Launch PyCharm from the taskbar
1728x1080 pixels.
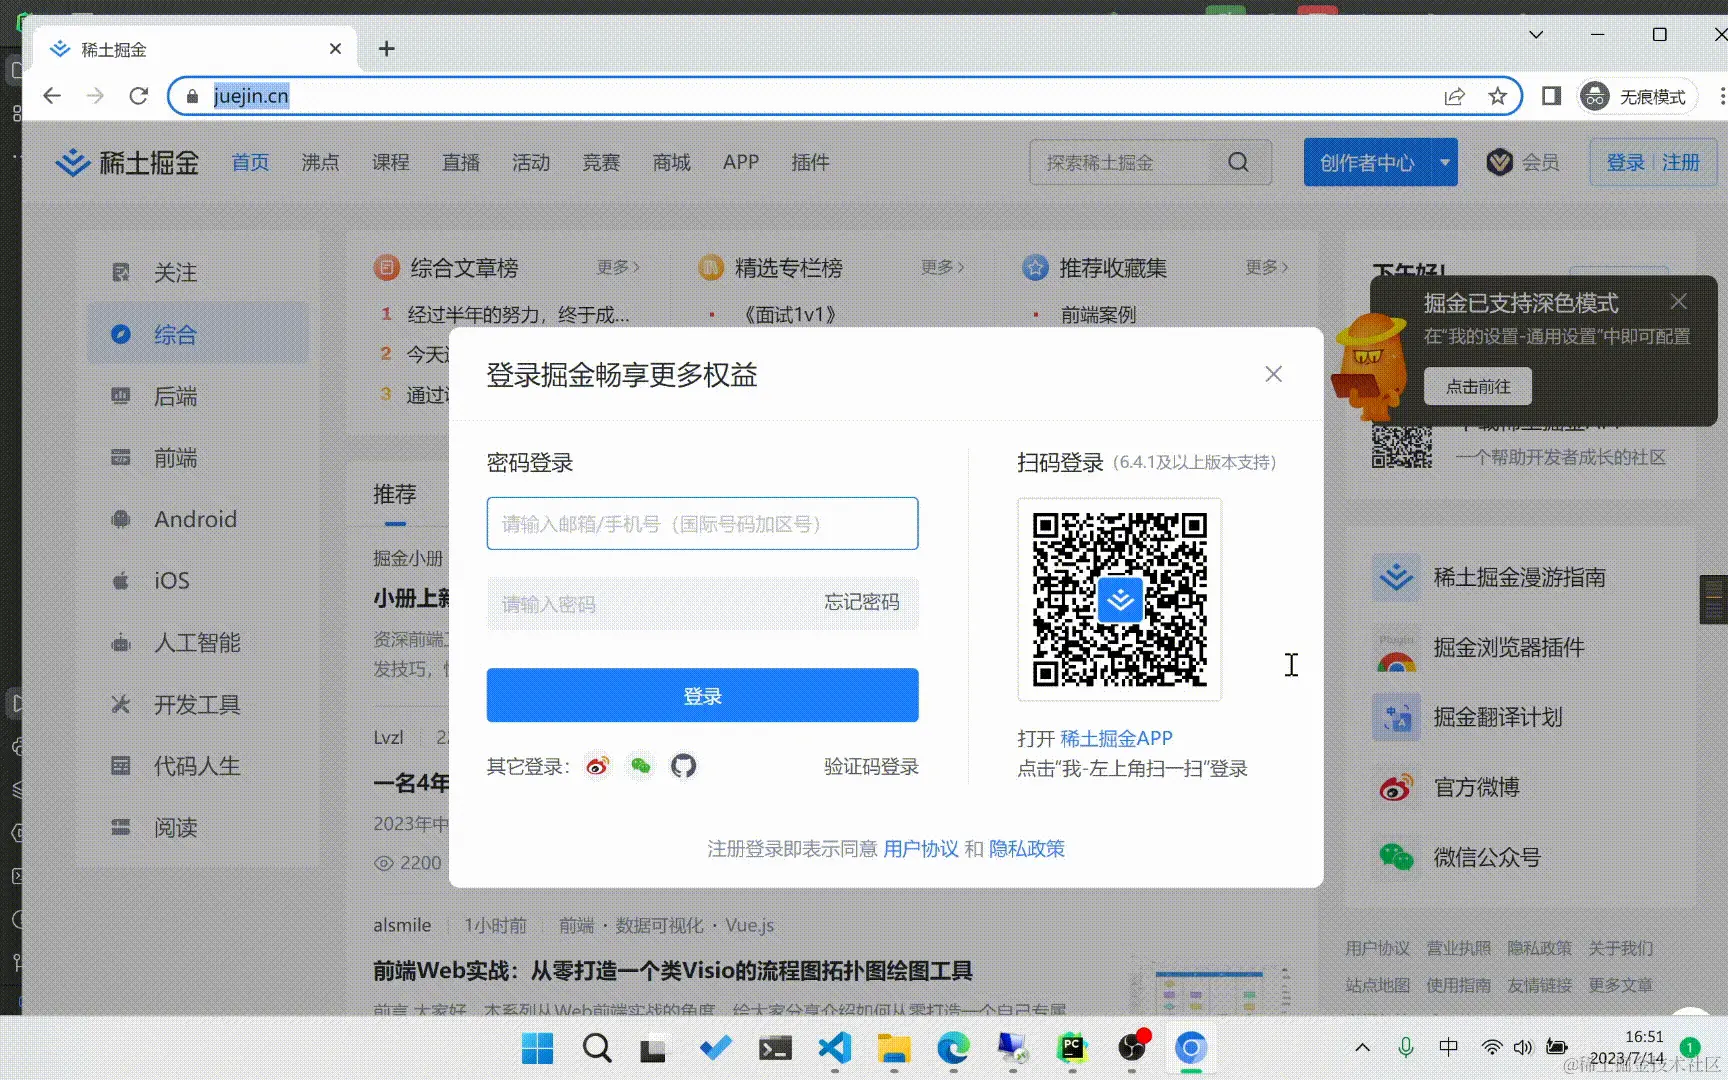click(x=1072, y=1048)
